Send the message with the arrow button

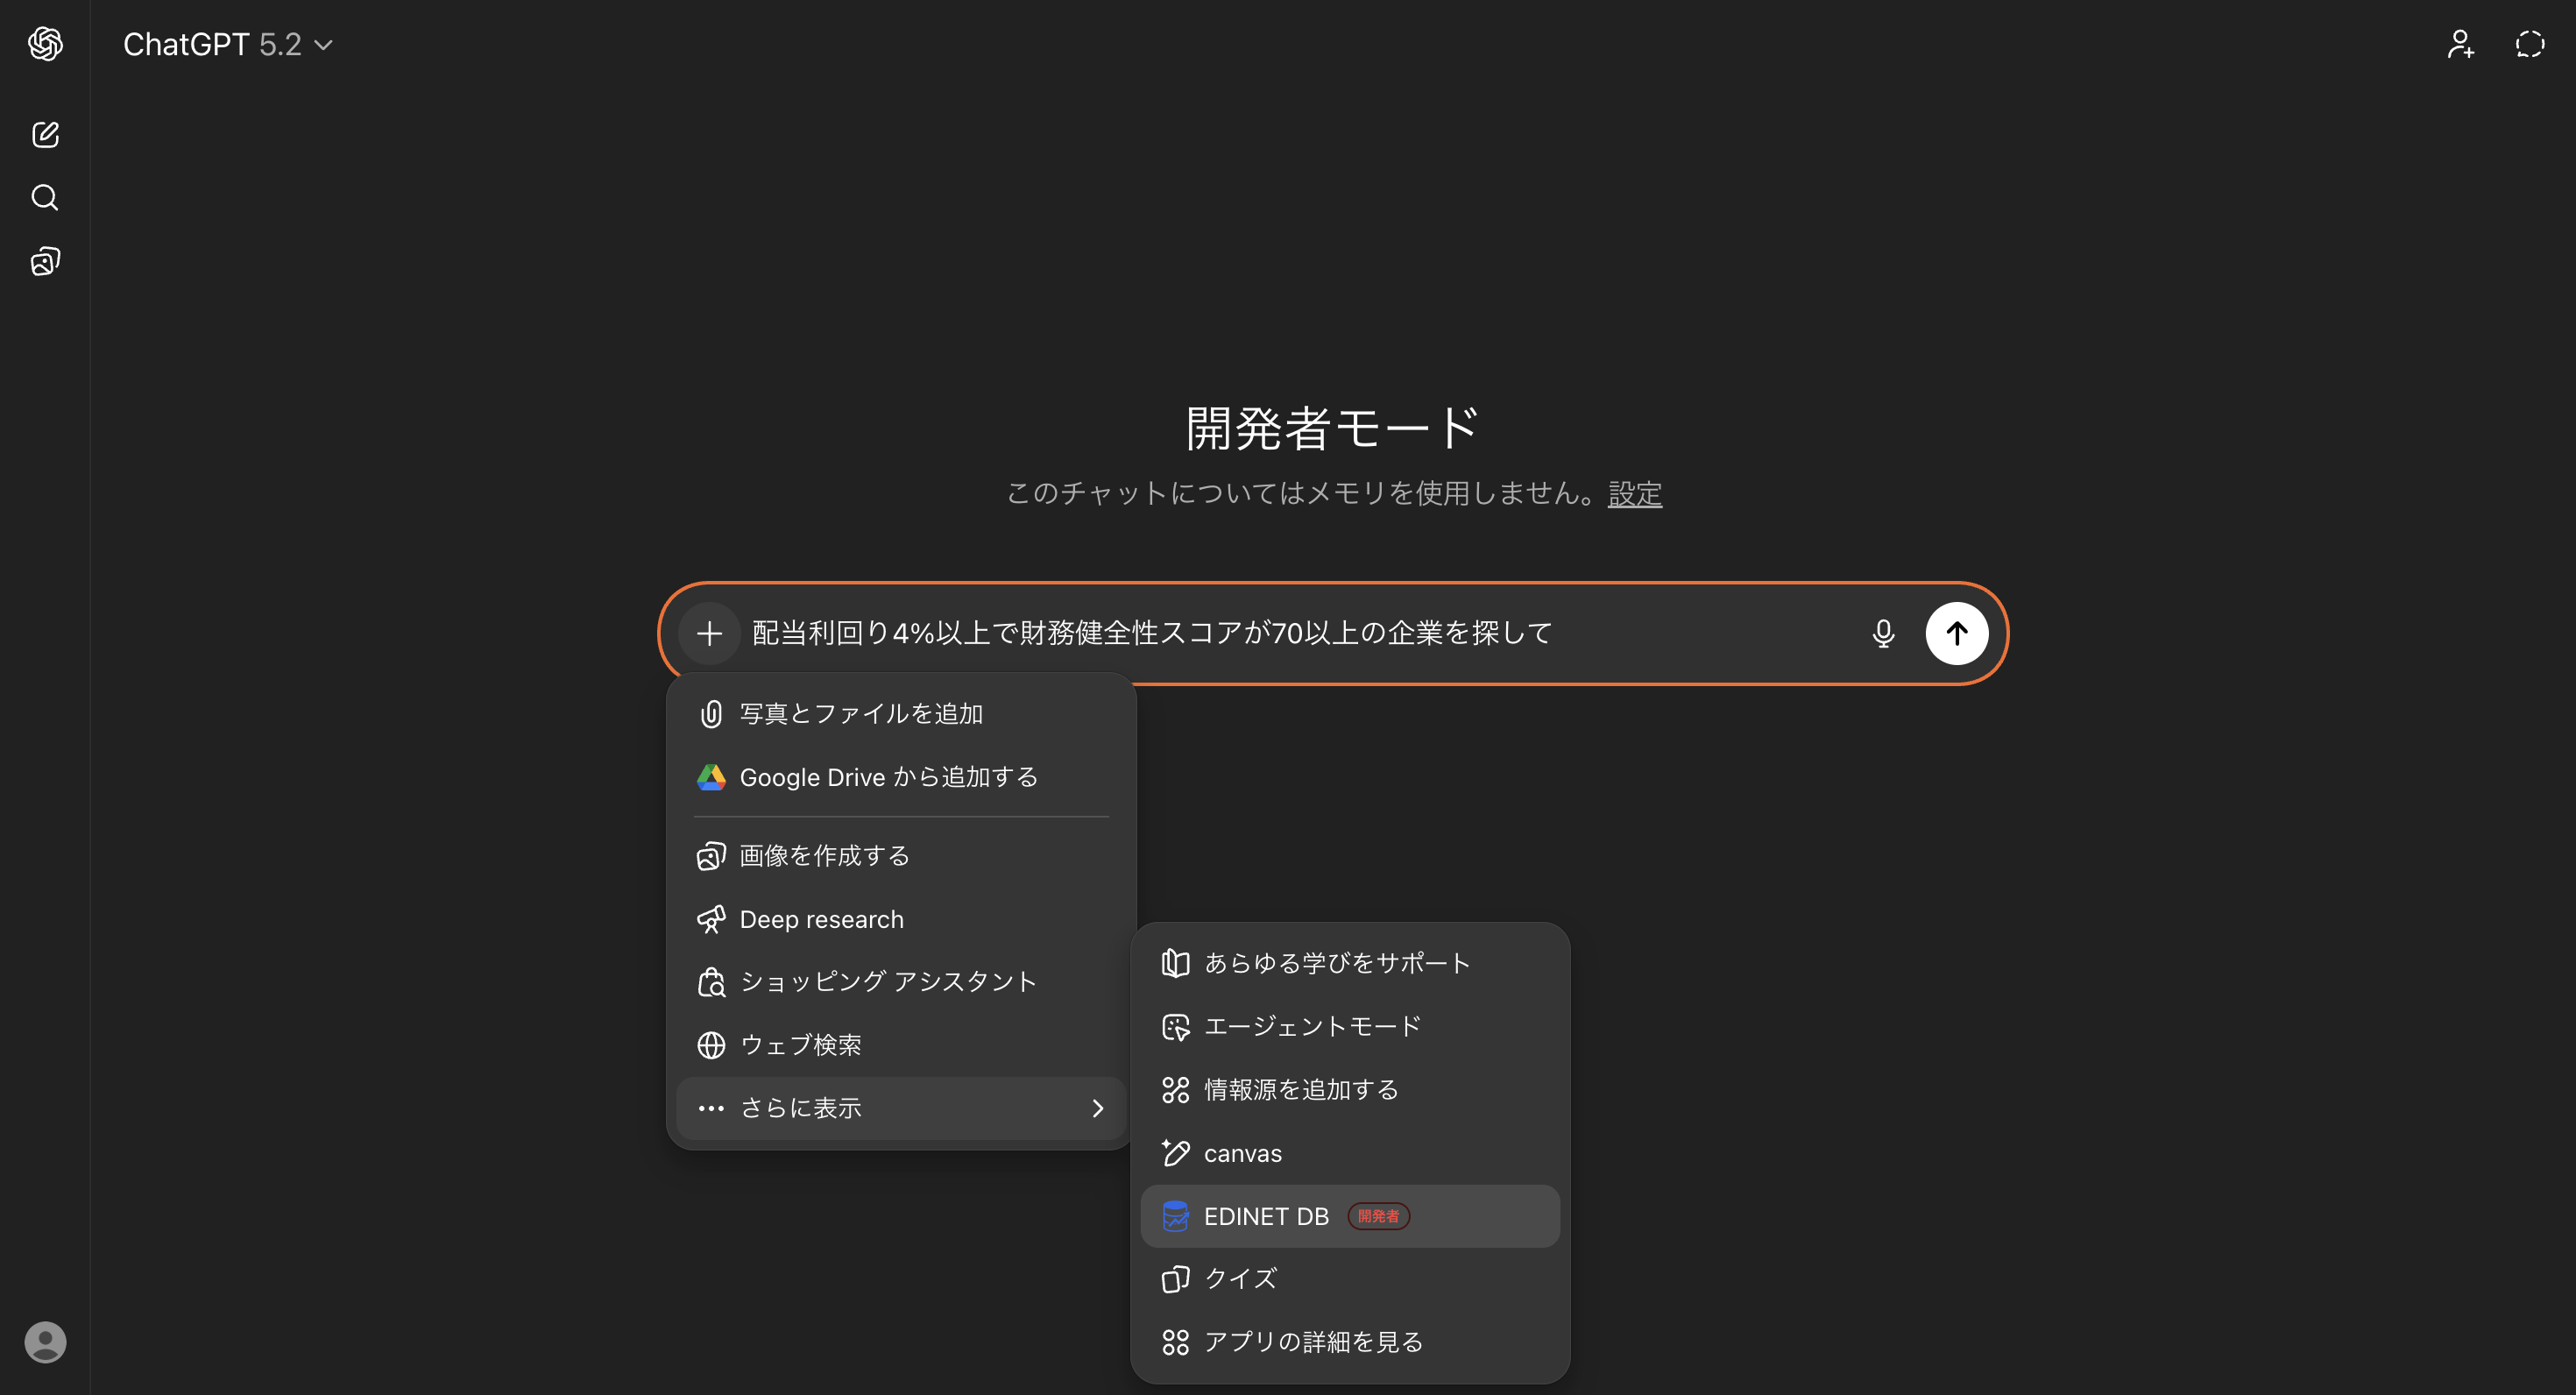(1957, 633)
